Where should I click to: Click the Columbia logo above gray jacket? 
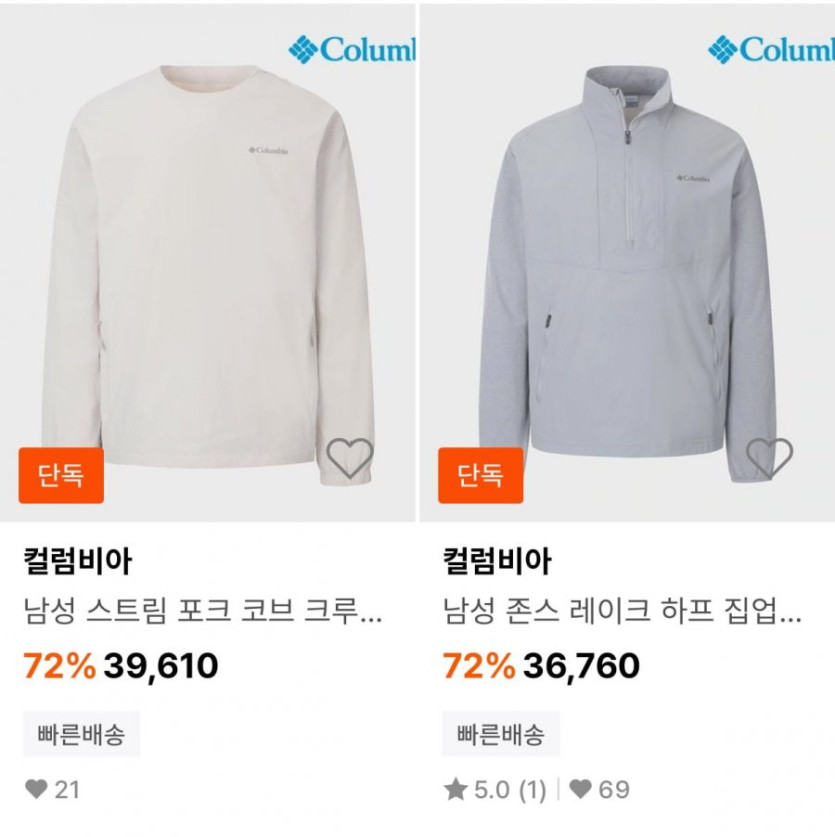coord(771,50)
